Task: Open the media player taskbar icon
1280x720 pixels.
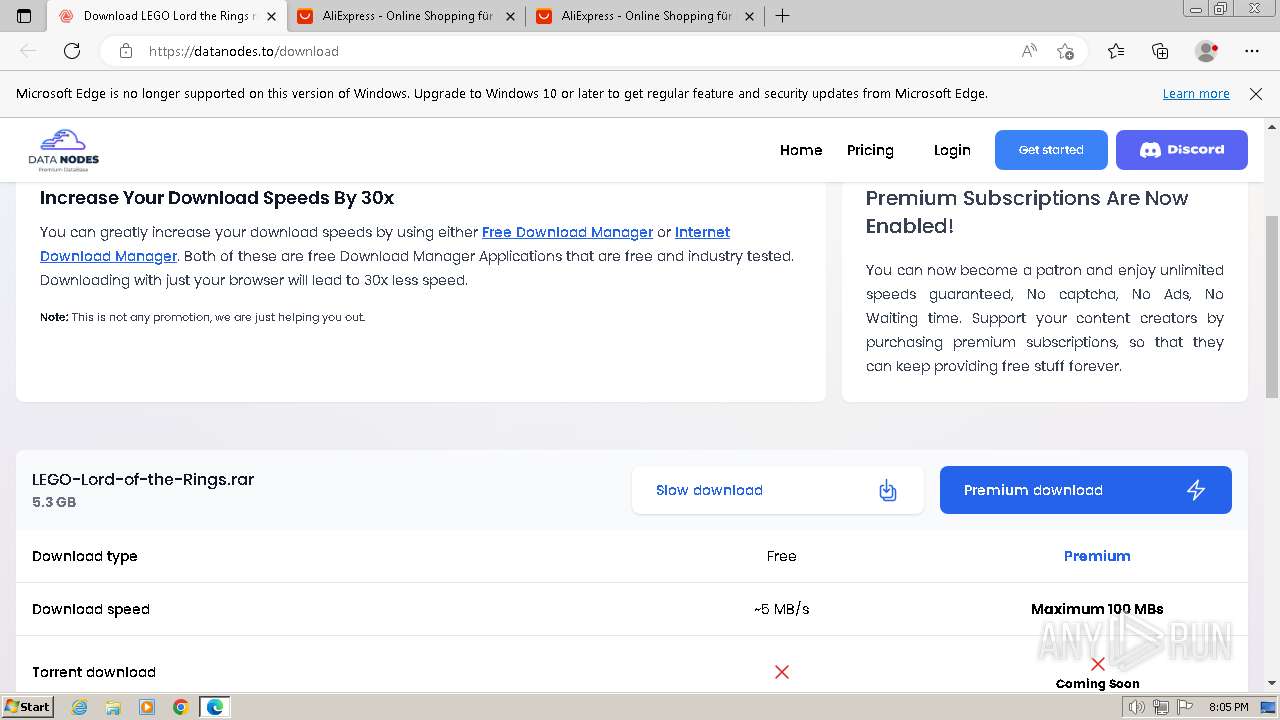Action: (147, 707)
